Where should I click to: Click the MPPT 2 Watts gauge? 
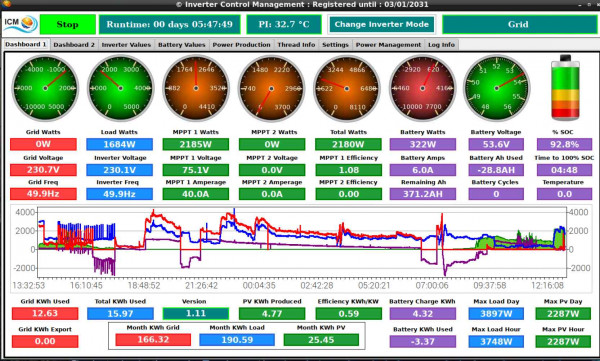[x=271, y=88]
